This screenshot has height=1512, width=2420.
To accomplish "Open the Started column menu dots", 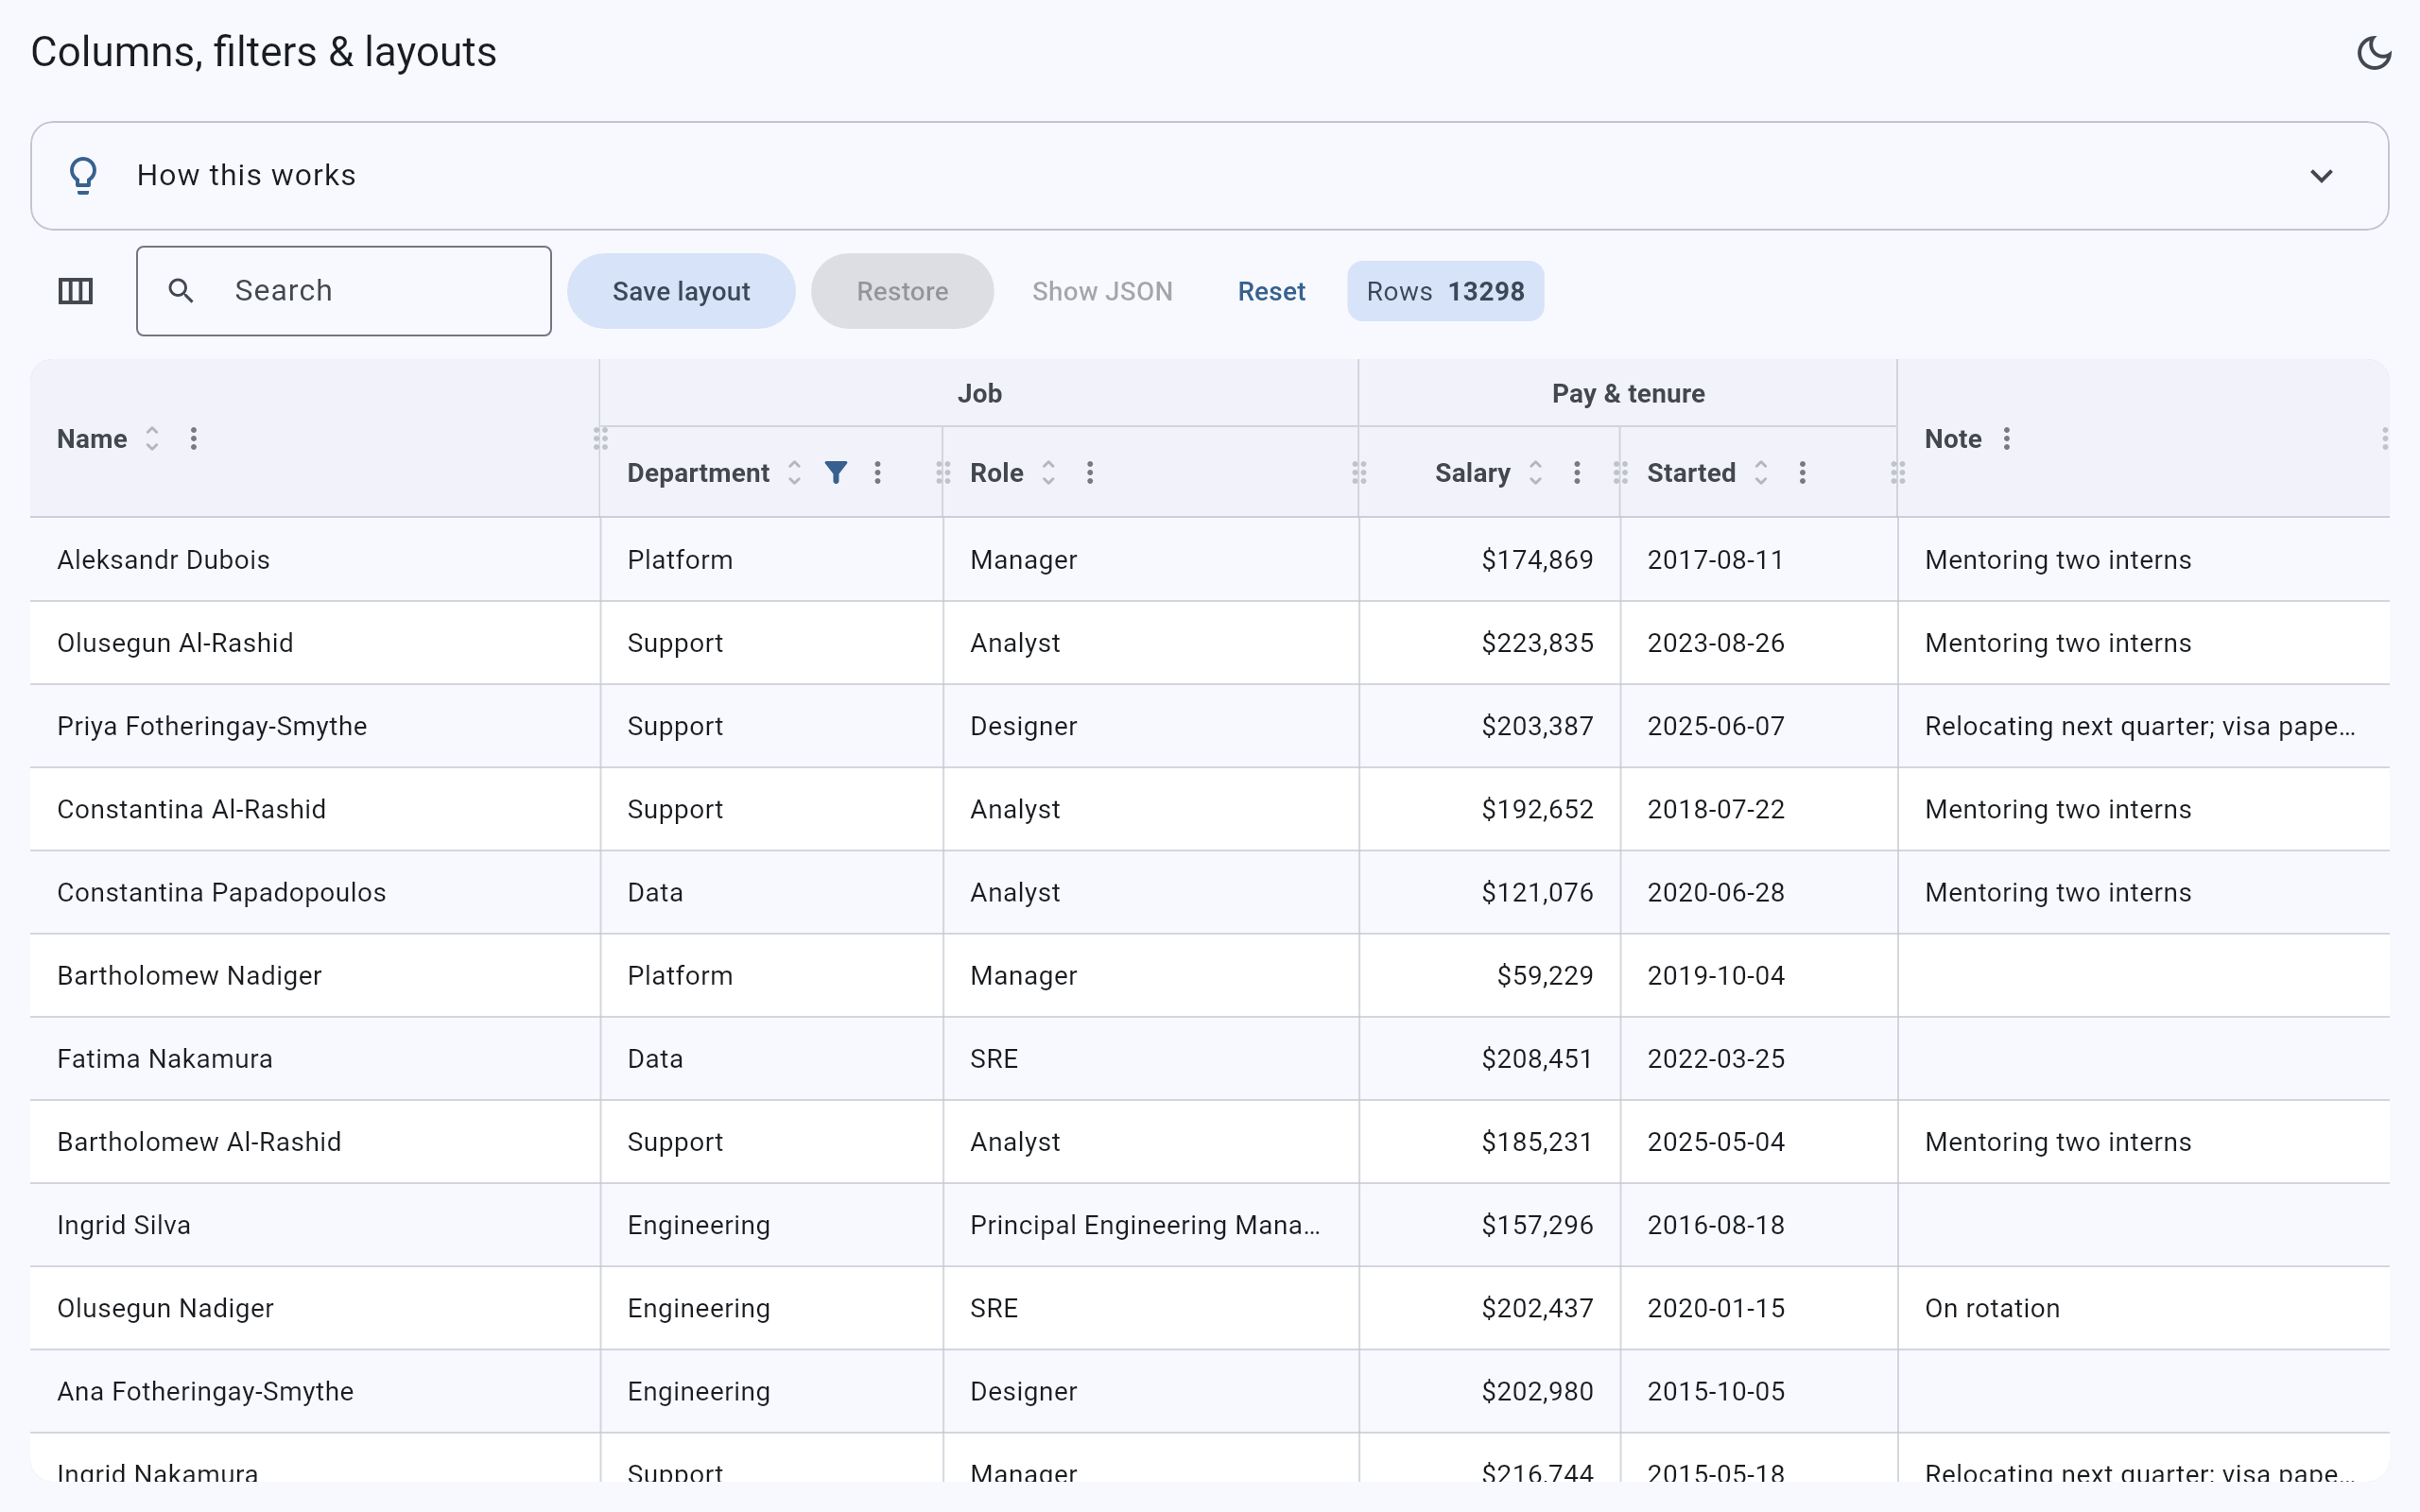I will point(1803,473).
